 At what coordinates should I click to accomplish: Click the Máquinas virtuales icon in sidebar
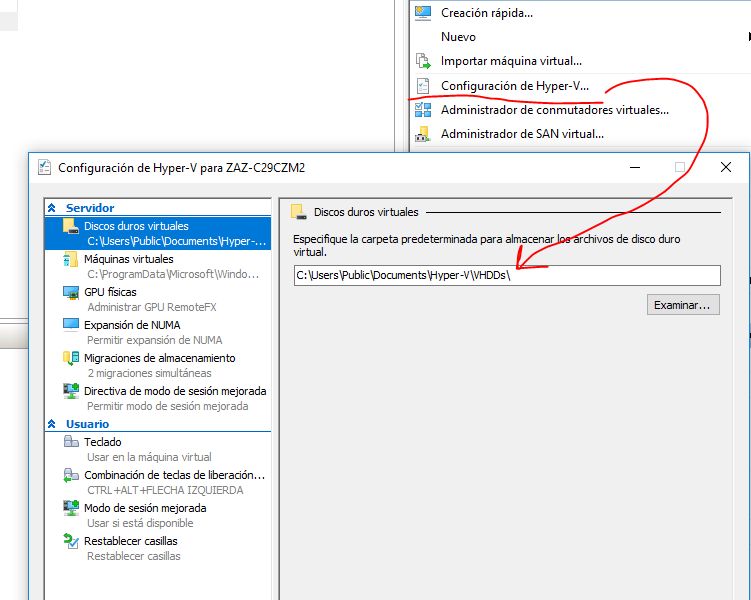pyautogui.click(x=71, y=259)
